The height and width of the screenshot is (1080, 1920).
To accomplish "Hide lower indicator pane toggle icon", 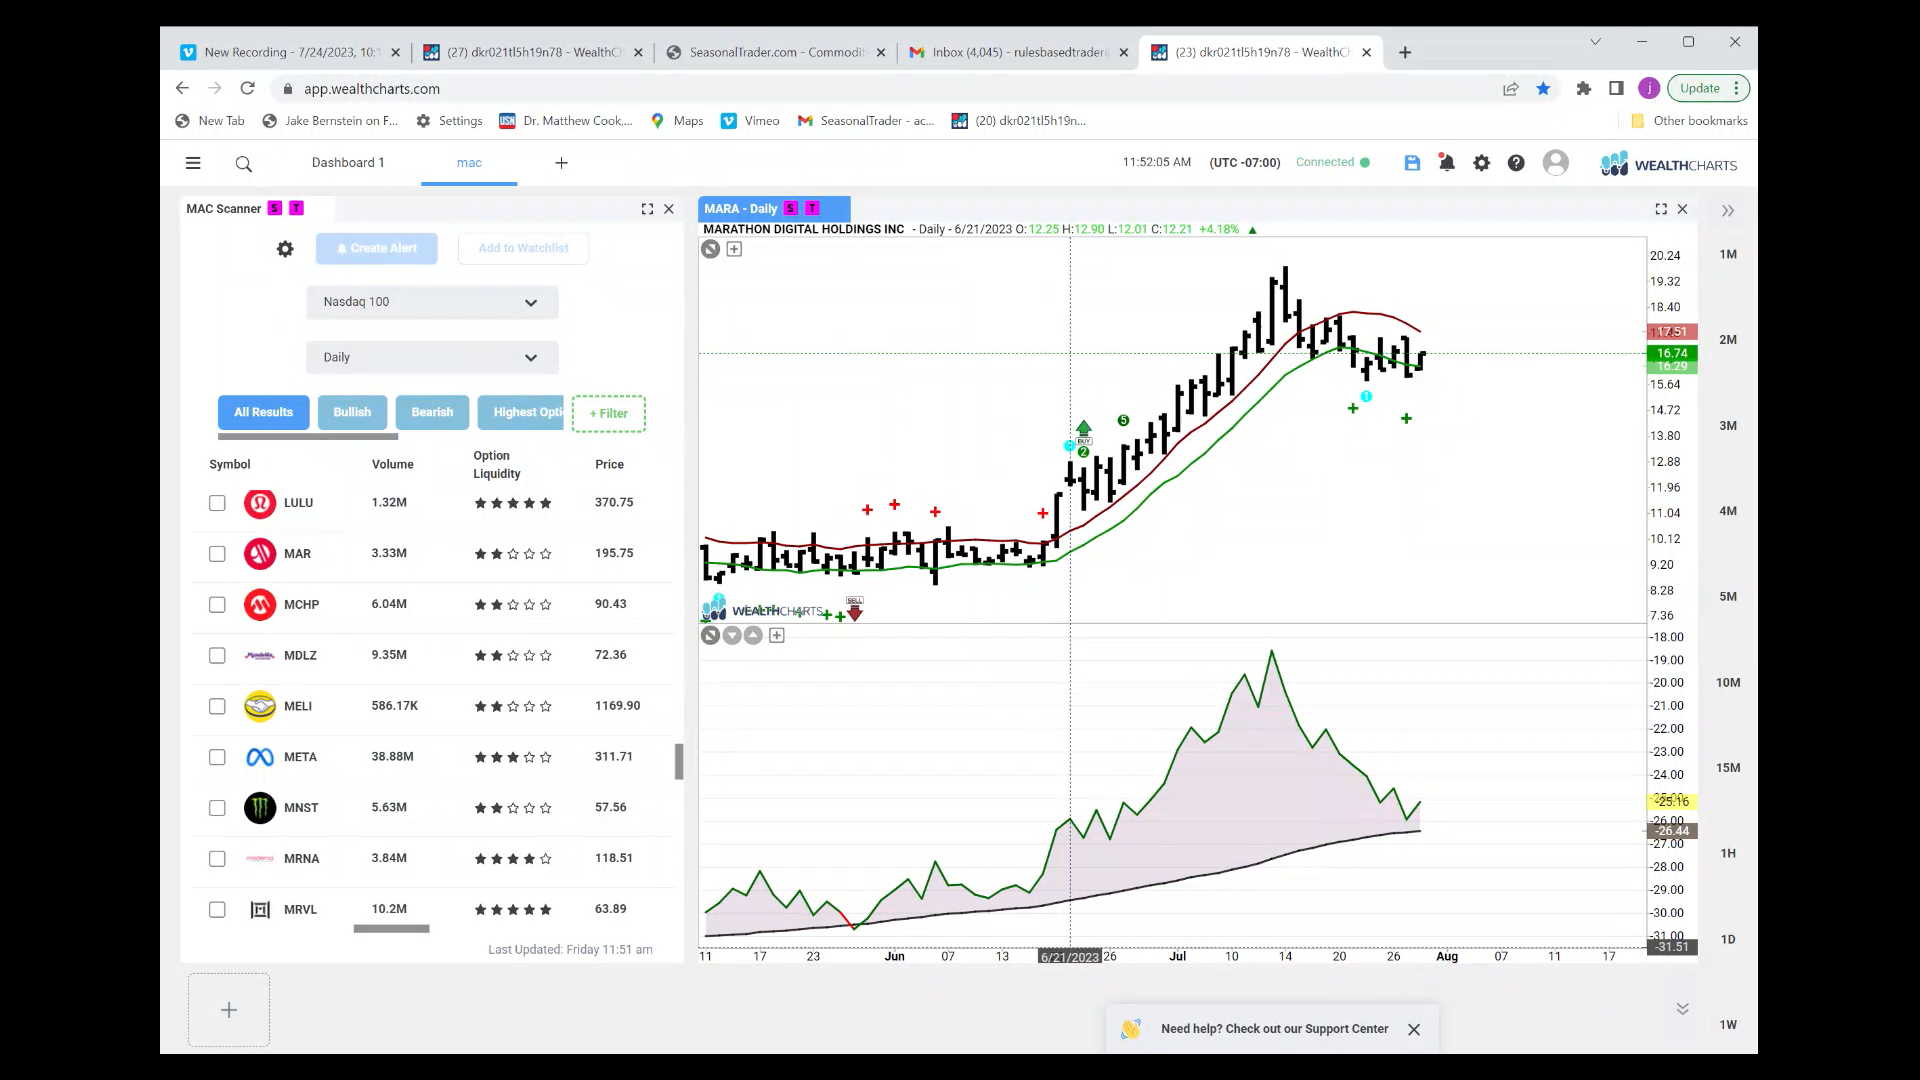I will click(710, 635).
